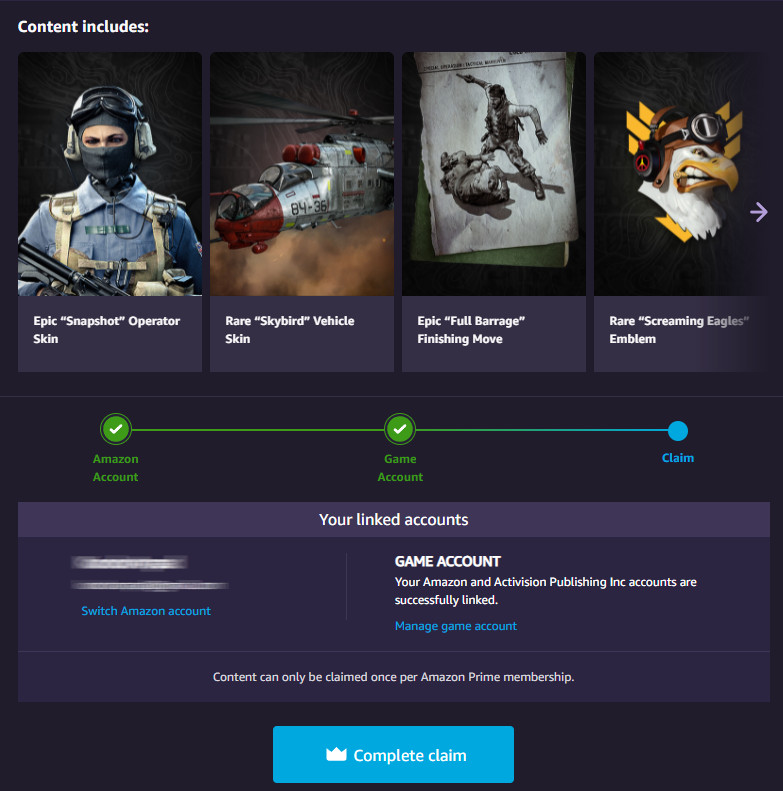783x791 pixels.
Task: Click the purple next-arrow in content carousel
Action: click(758, 212)
